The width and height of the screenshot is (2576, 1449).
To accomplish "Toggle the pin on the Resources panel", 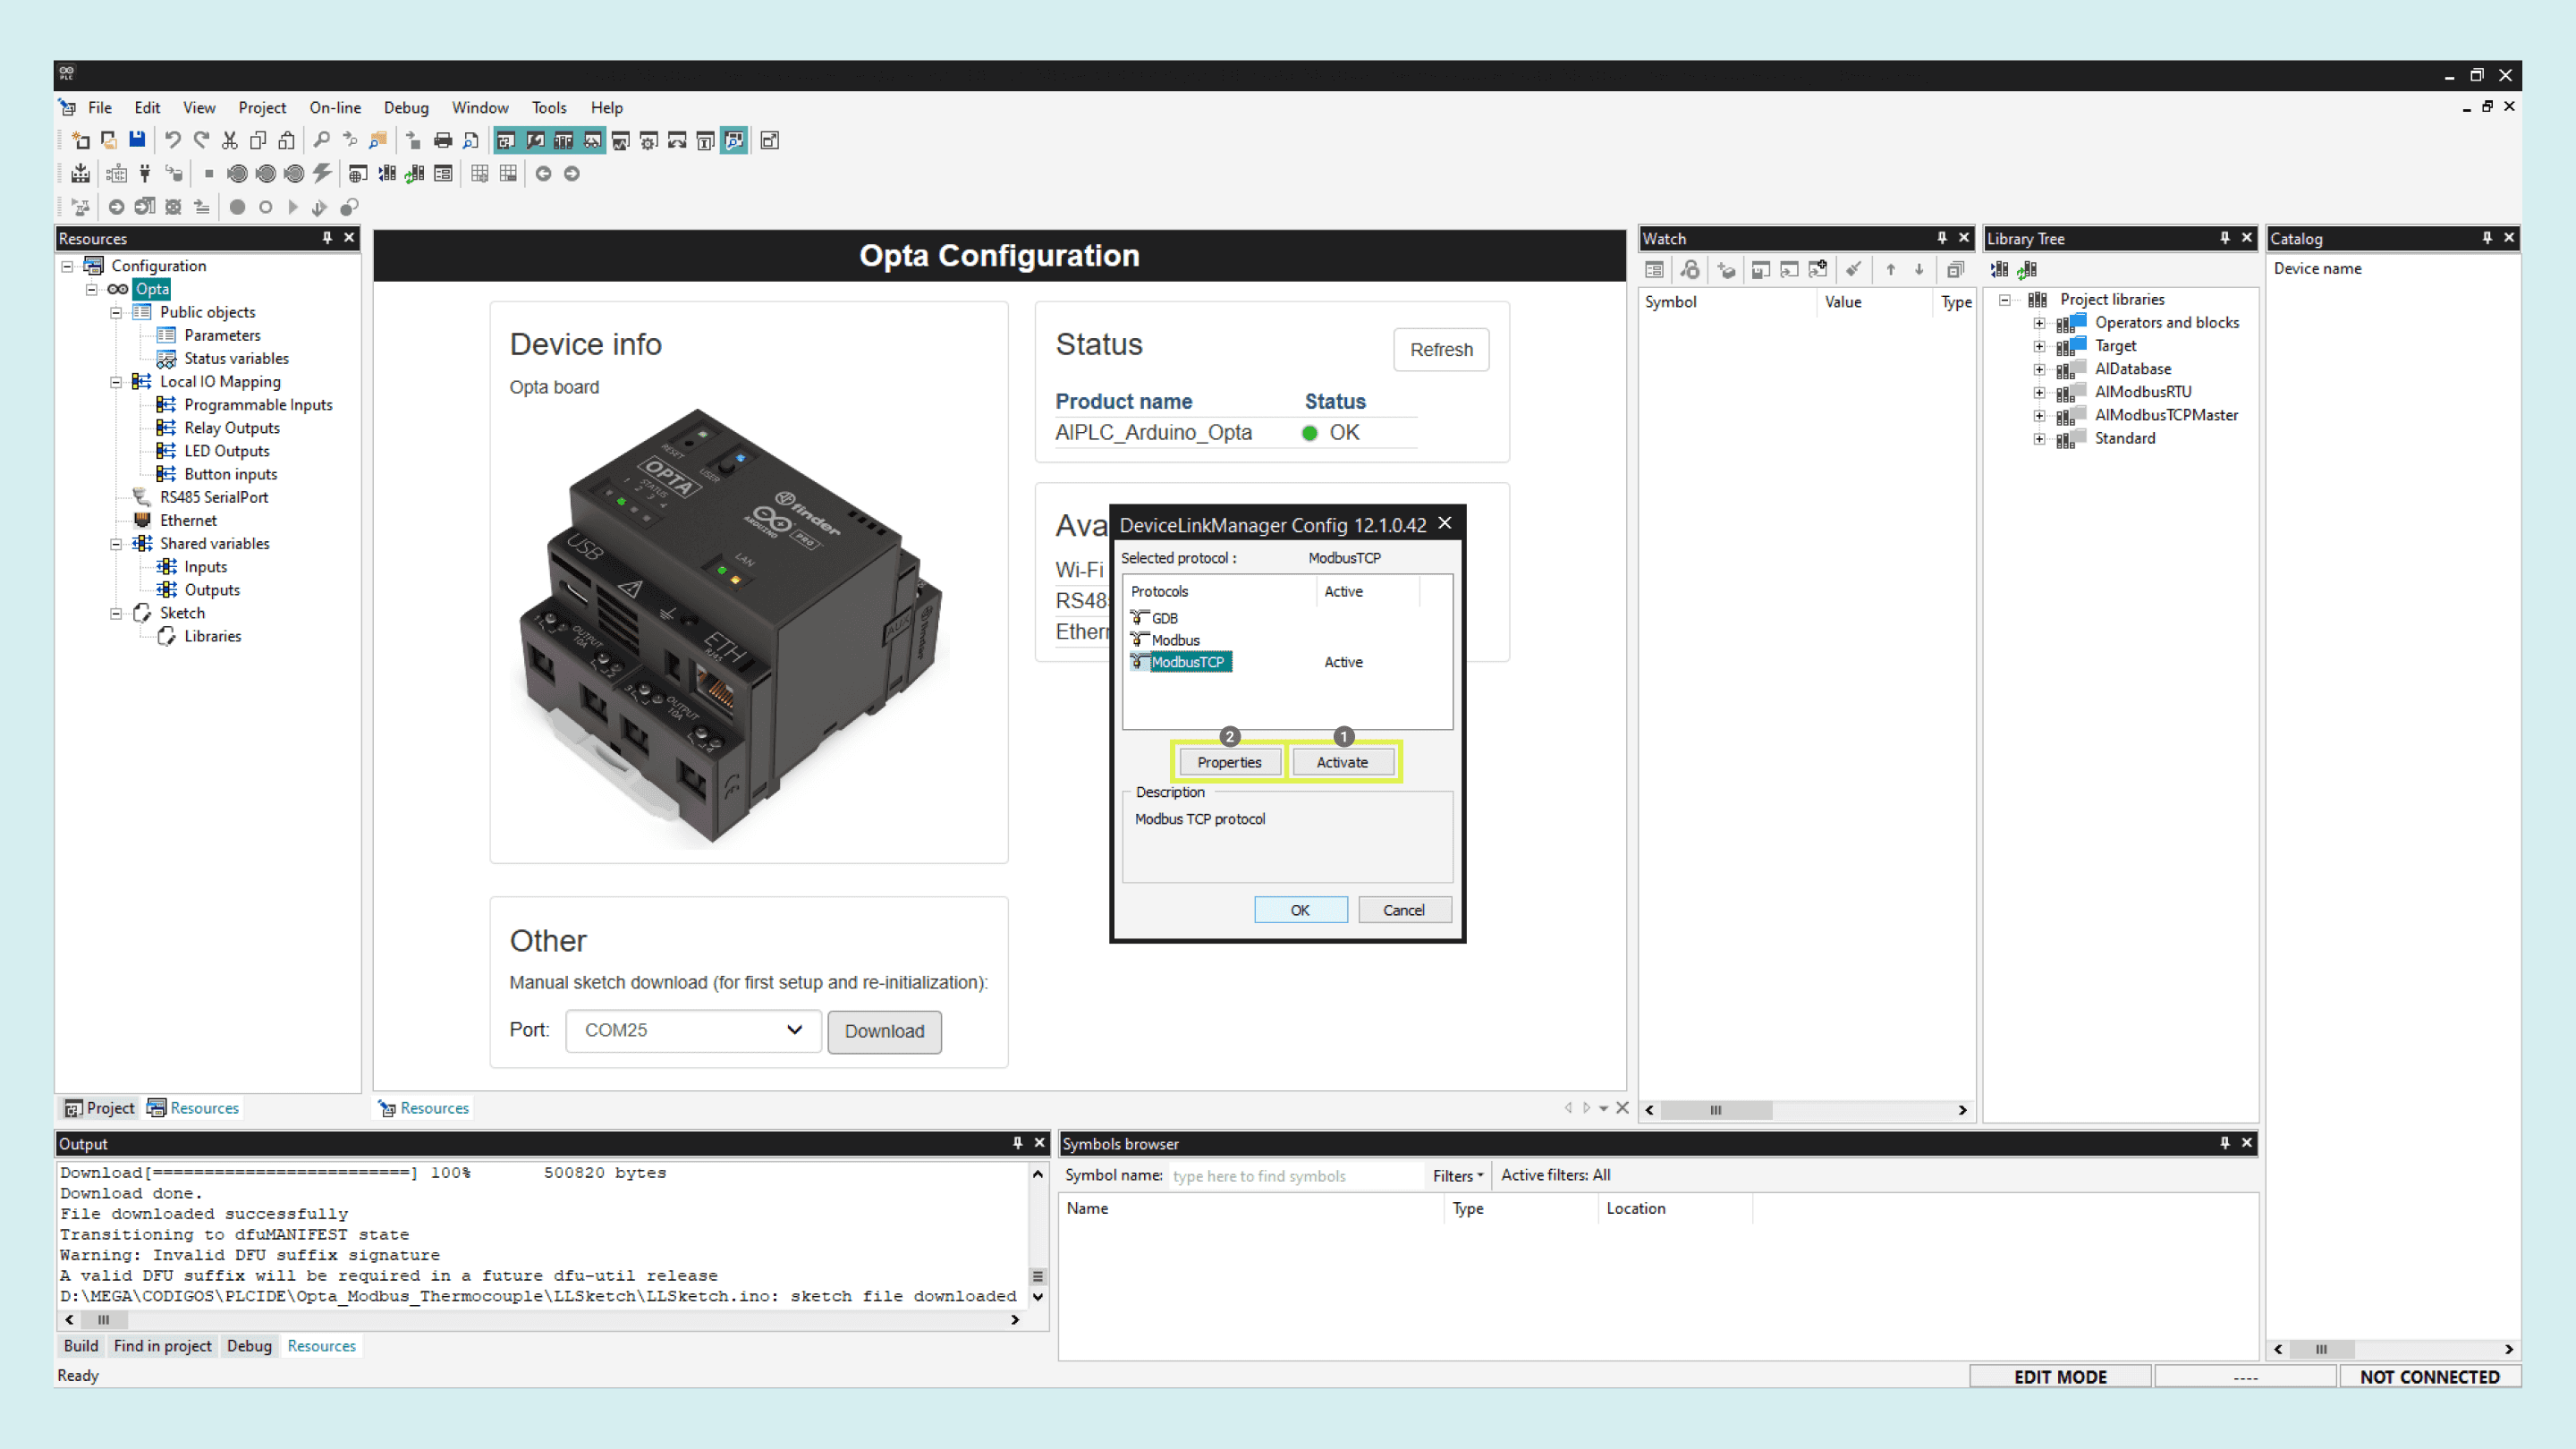I will 326,238.
